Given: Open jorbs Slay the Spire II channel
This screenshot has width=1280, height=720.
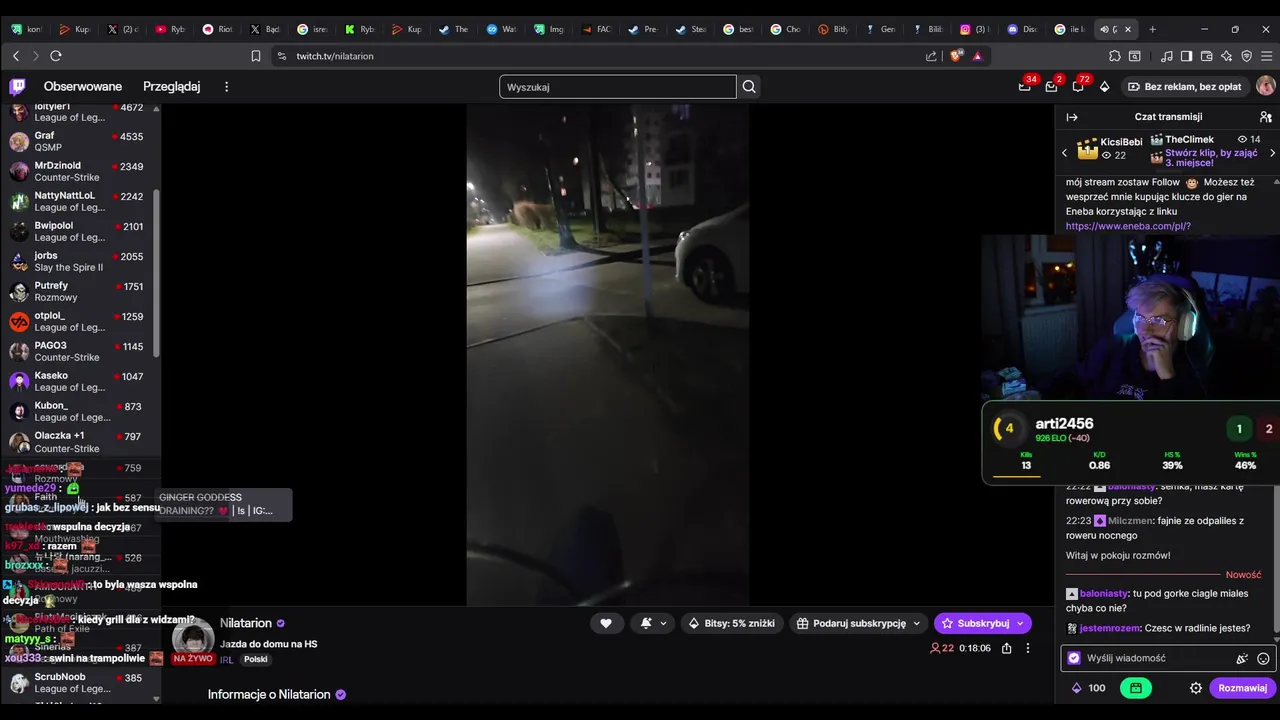Looking at the screenshot, I should pyautogui.click(x=80, y=262).
